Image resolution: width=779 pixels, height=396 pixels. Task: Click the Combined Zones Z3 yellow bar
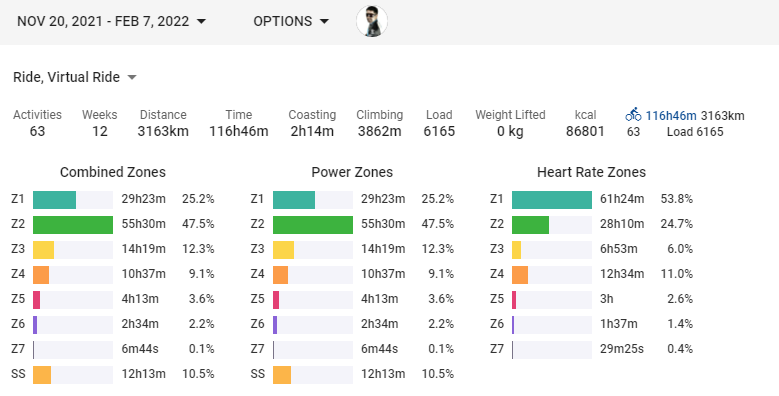(x=44, y=249)
